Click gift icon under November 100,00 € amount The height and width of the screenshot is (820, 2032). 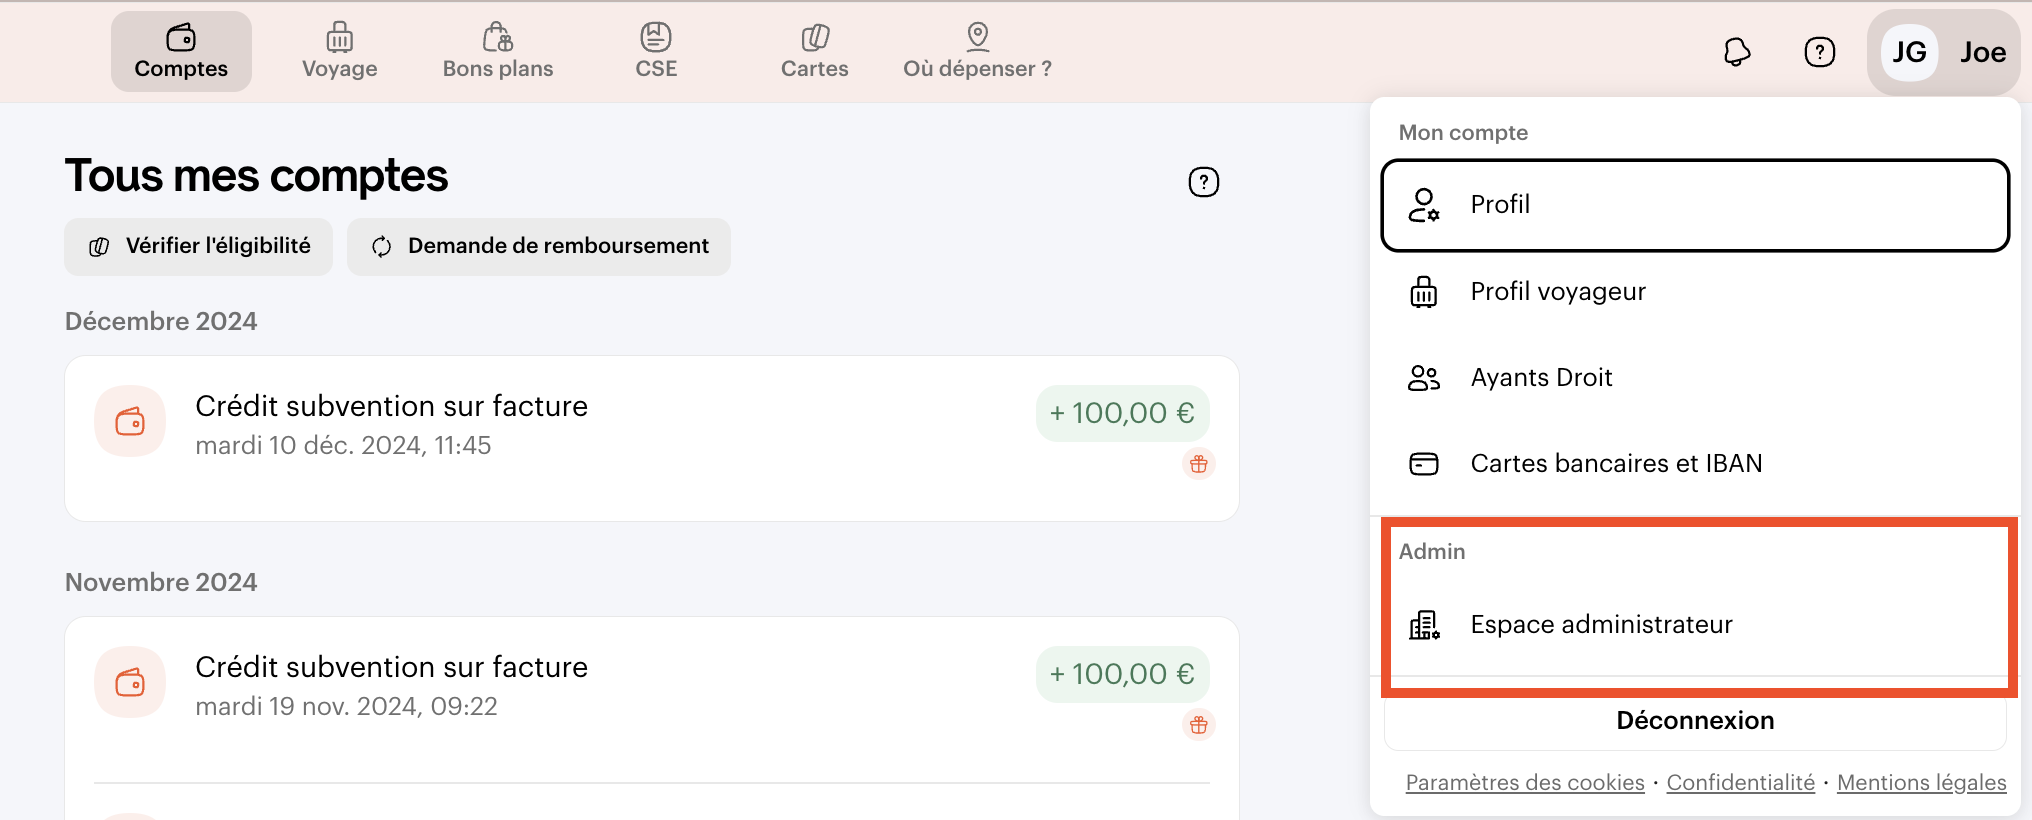coord(1198,725)
